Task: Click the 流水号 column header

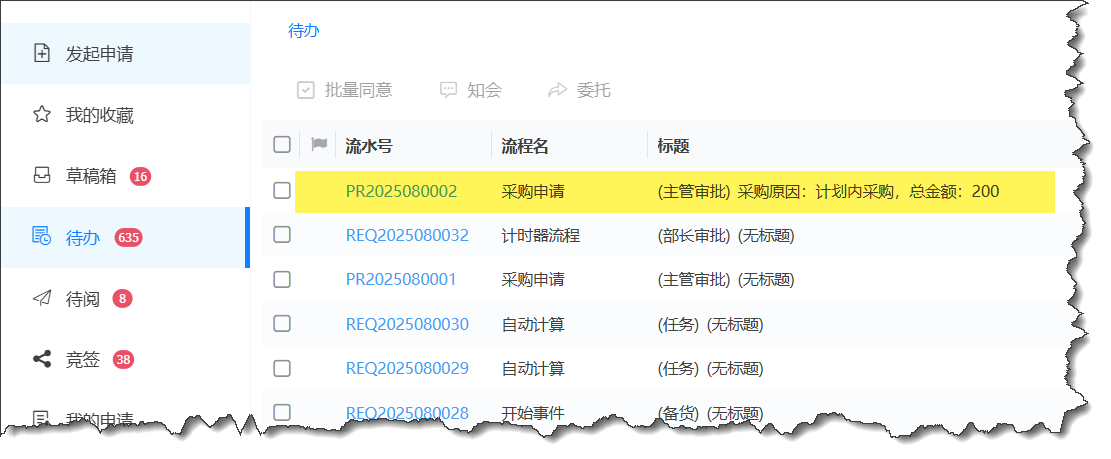Action: click(369, 146)
